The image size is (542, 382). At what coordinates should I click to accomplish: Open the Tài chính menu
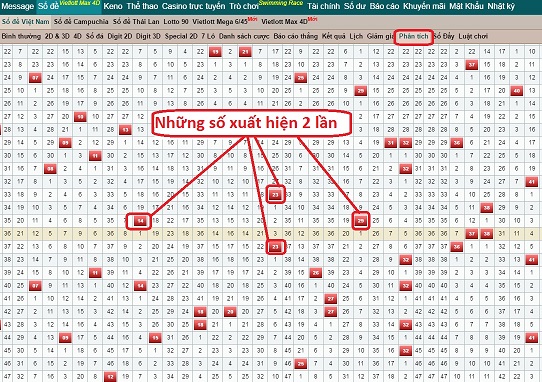[x=323, y=6]
